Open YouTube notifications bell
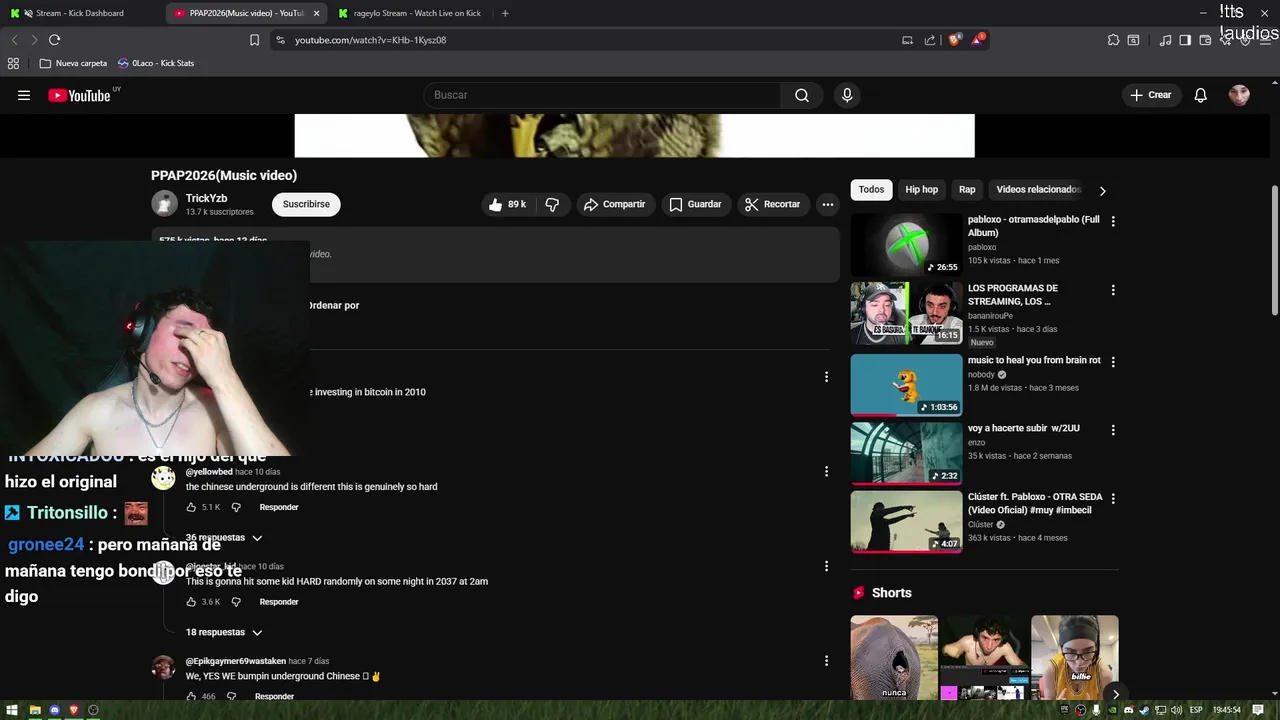The image size is (1280, 720). [x=1201, y=95]
